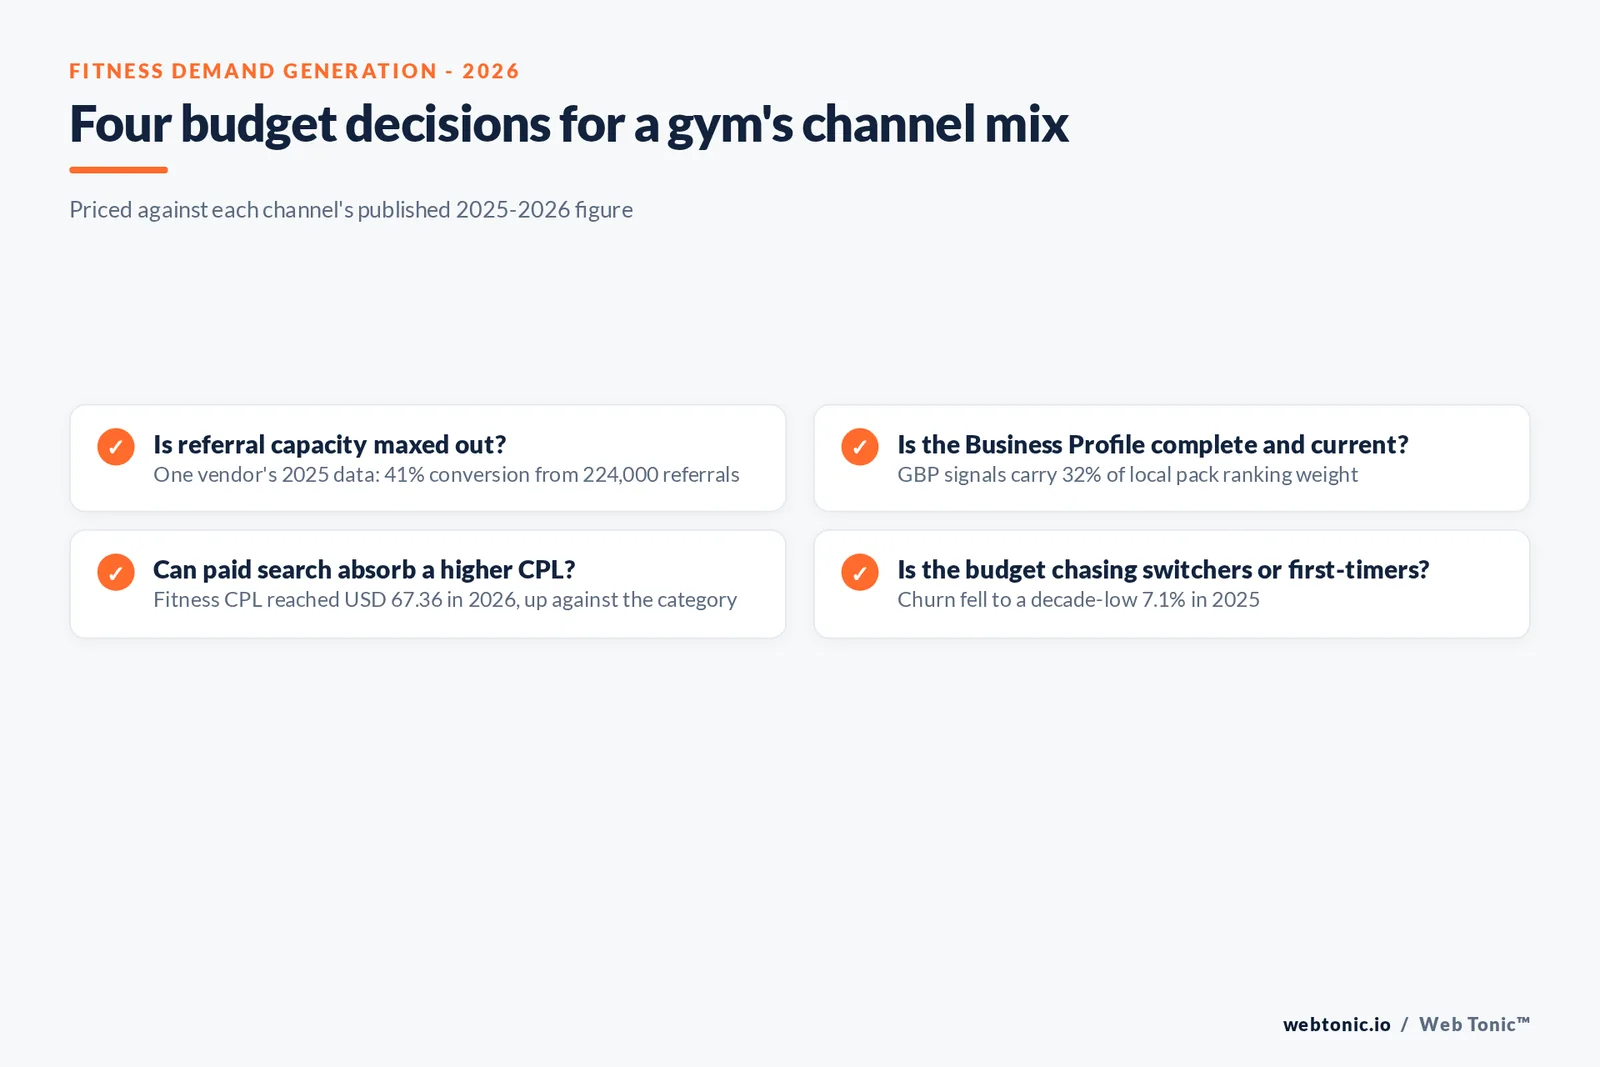Click the 'GBP signals carry 32%' line
The height and width of the screenshot is (1067, 1600).
(x=1127, y=474)
